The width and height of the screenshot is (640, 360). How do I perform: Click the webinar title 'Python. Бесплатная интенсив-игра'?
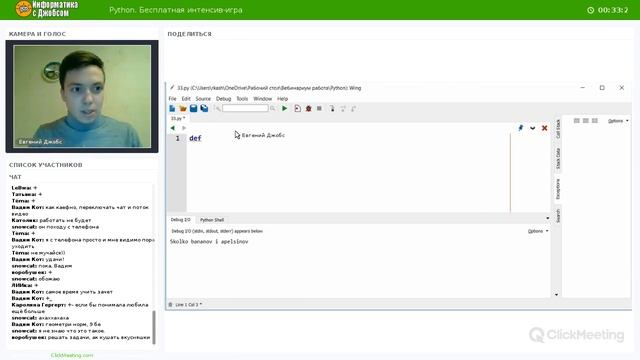[176, 10]
